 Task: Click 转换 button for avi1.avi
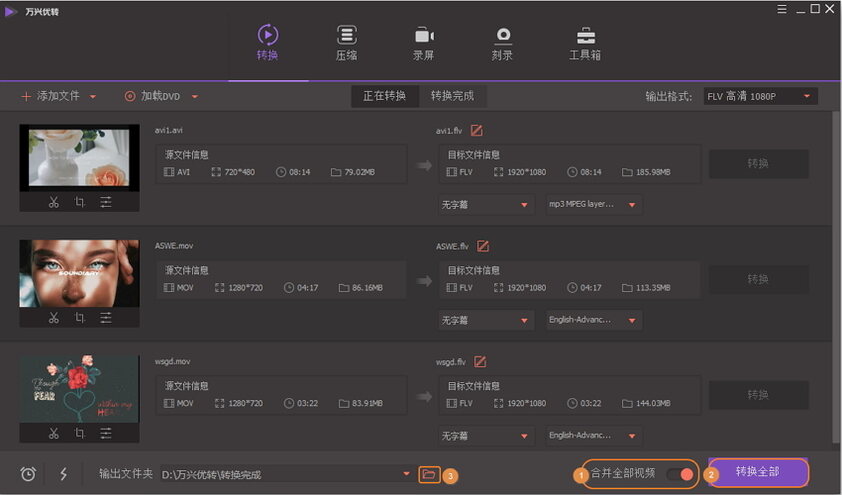(x=758, y=164)
